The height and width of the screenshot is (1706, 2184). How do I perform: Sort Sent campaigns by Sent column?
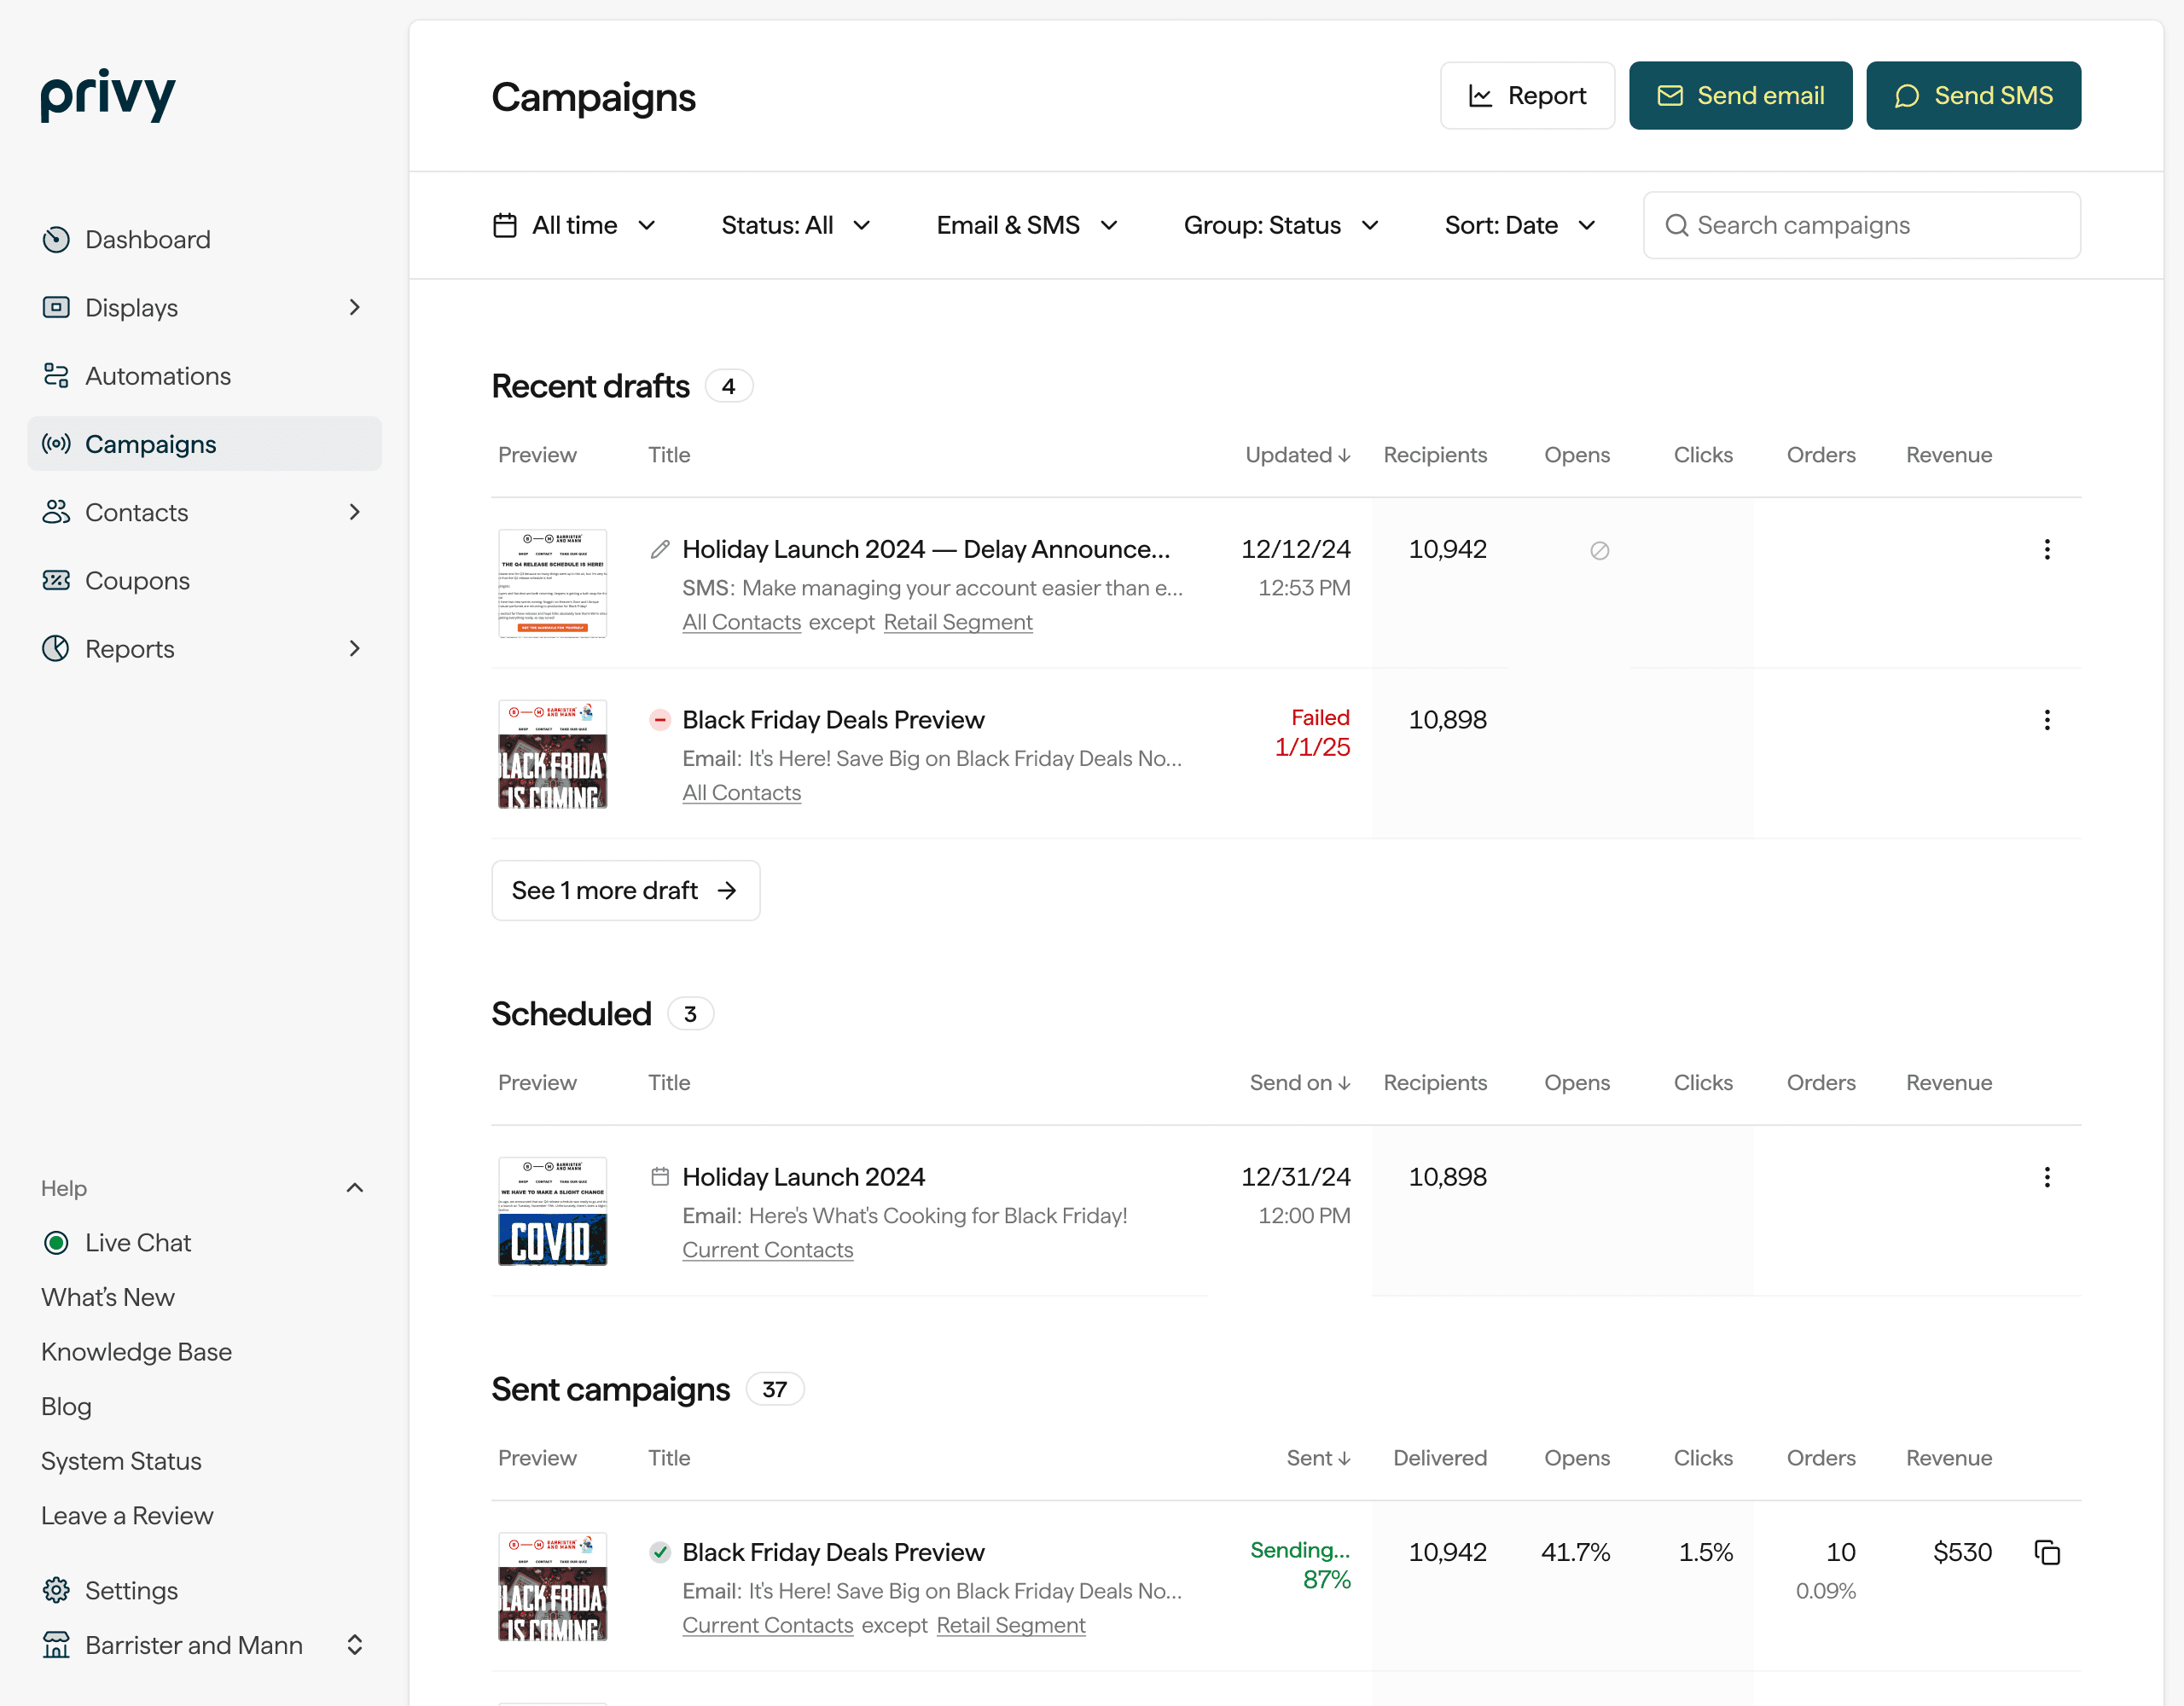click(1318, 1458)
